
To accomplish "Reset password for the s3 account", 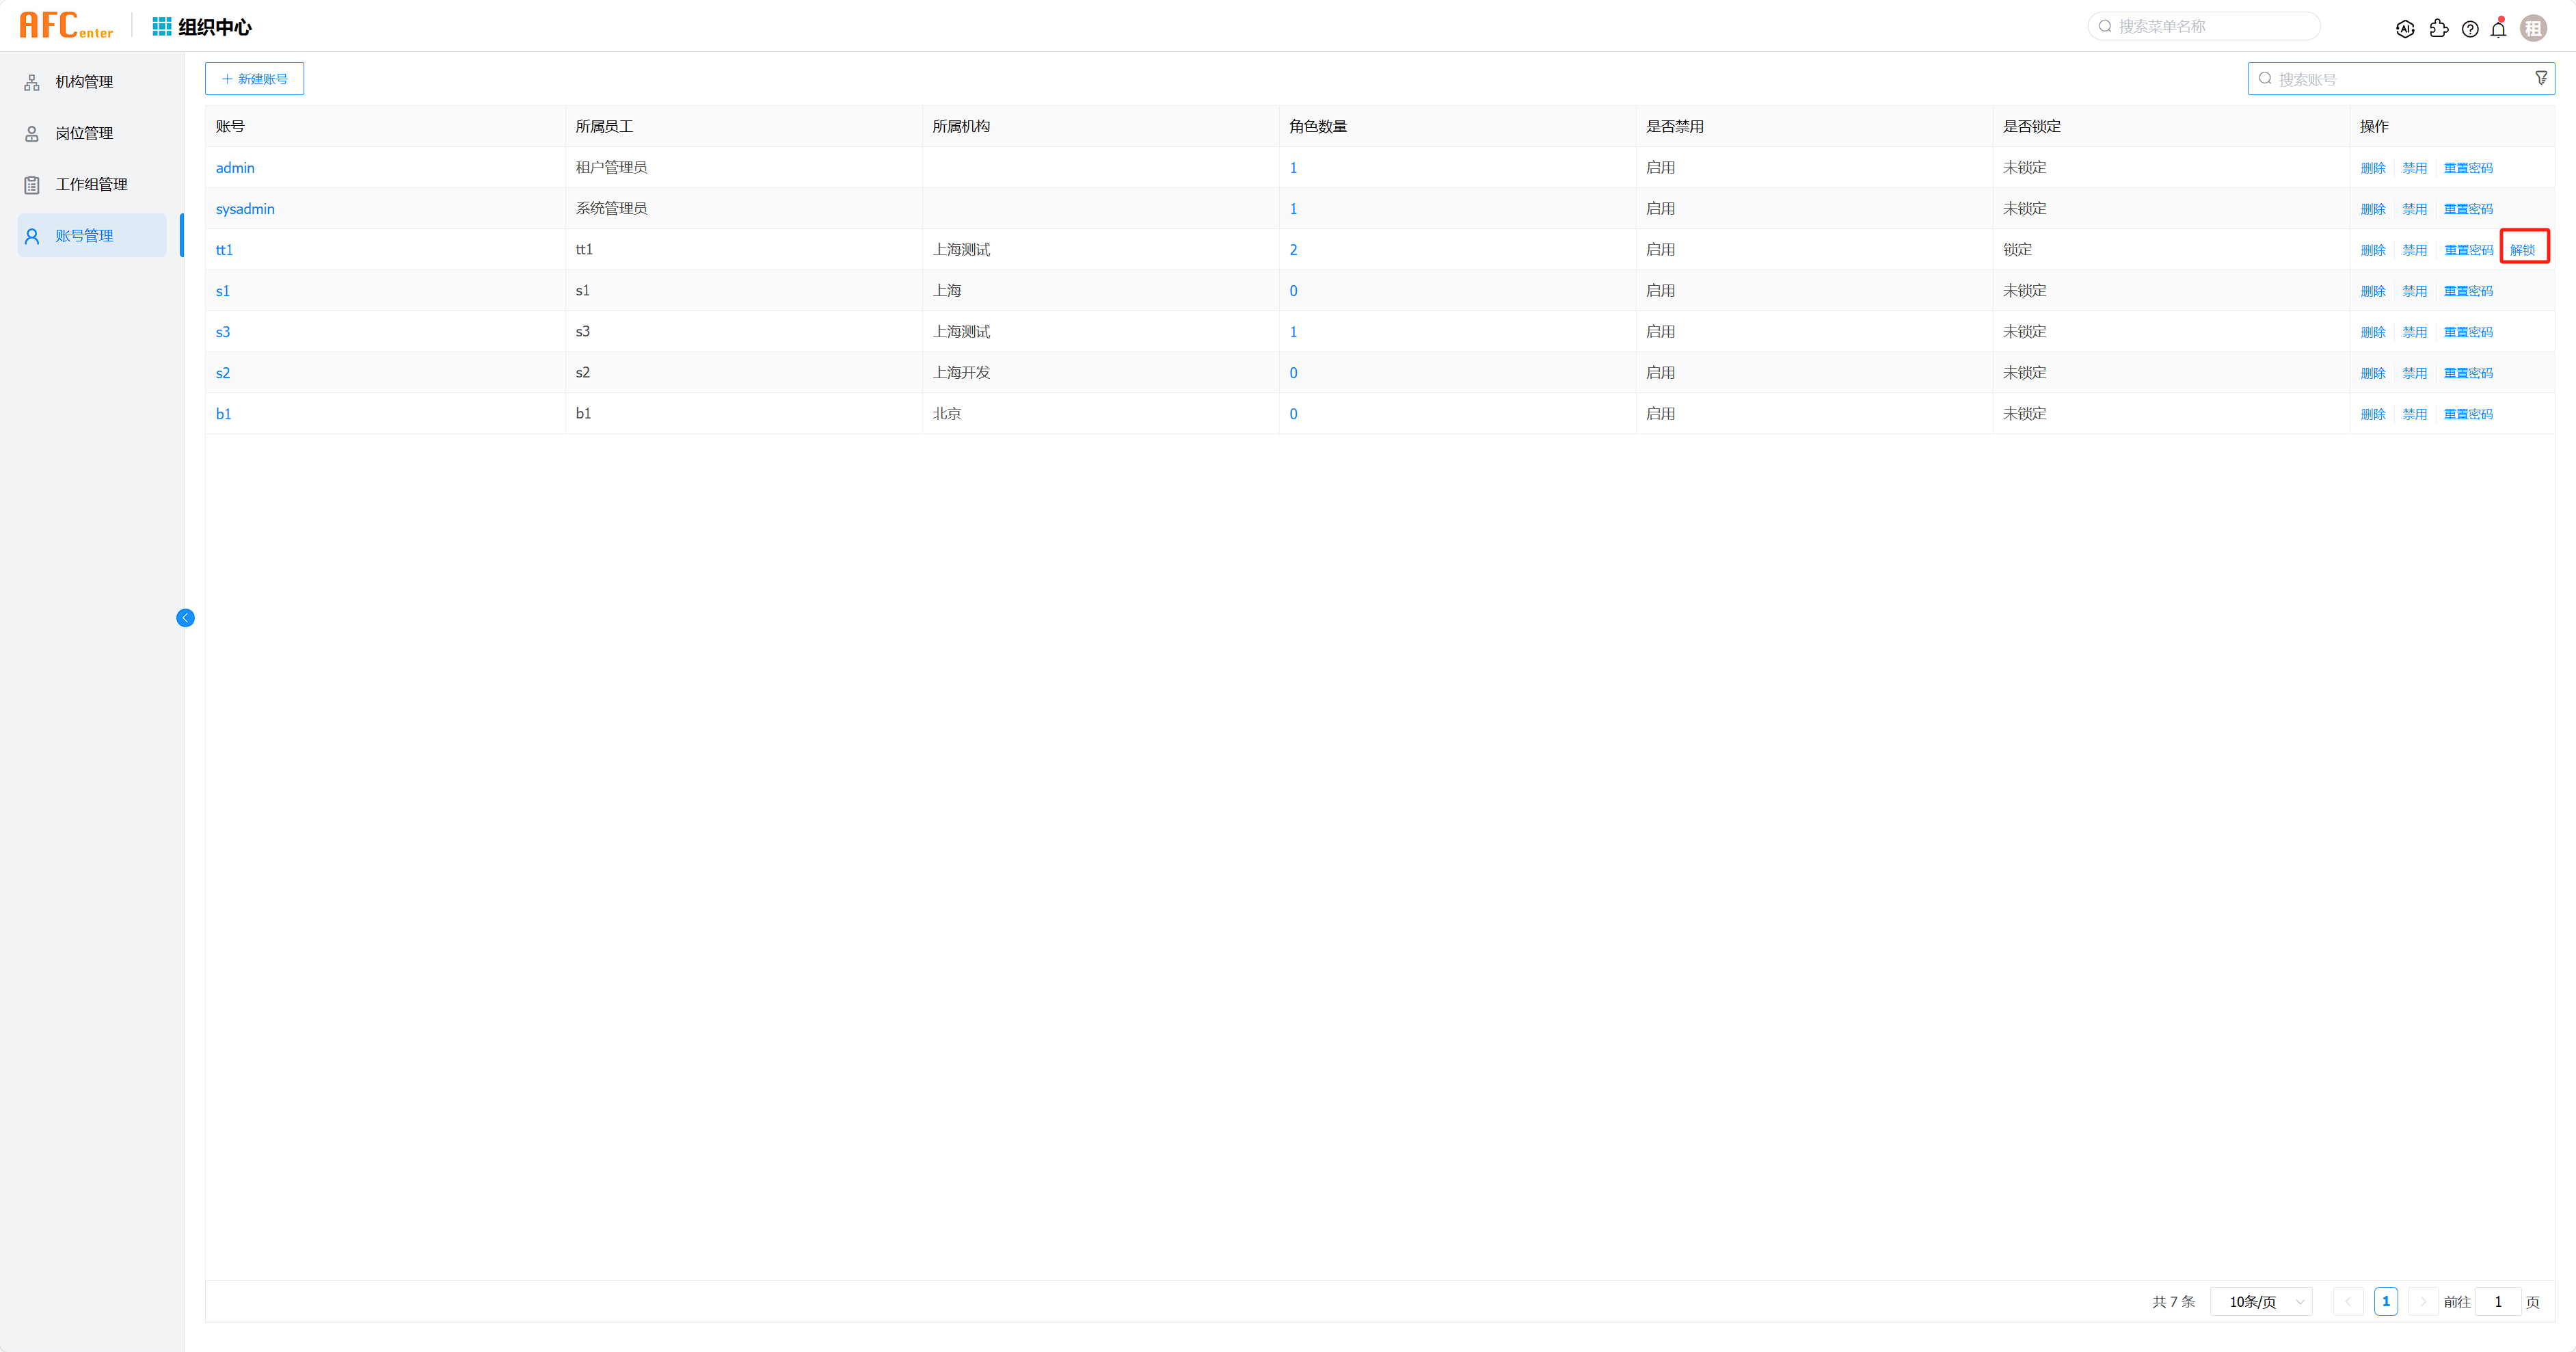I will 2467,332.
